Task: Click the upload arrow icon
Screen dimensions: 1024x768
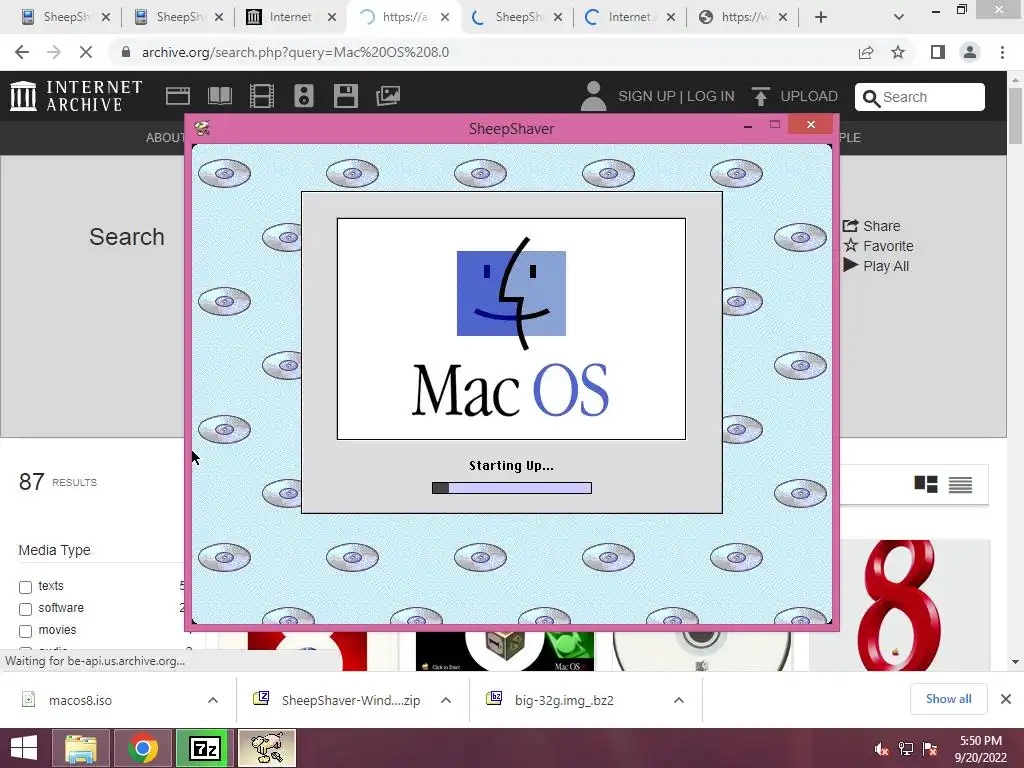Action: (760, 96)
